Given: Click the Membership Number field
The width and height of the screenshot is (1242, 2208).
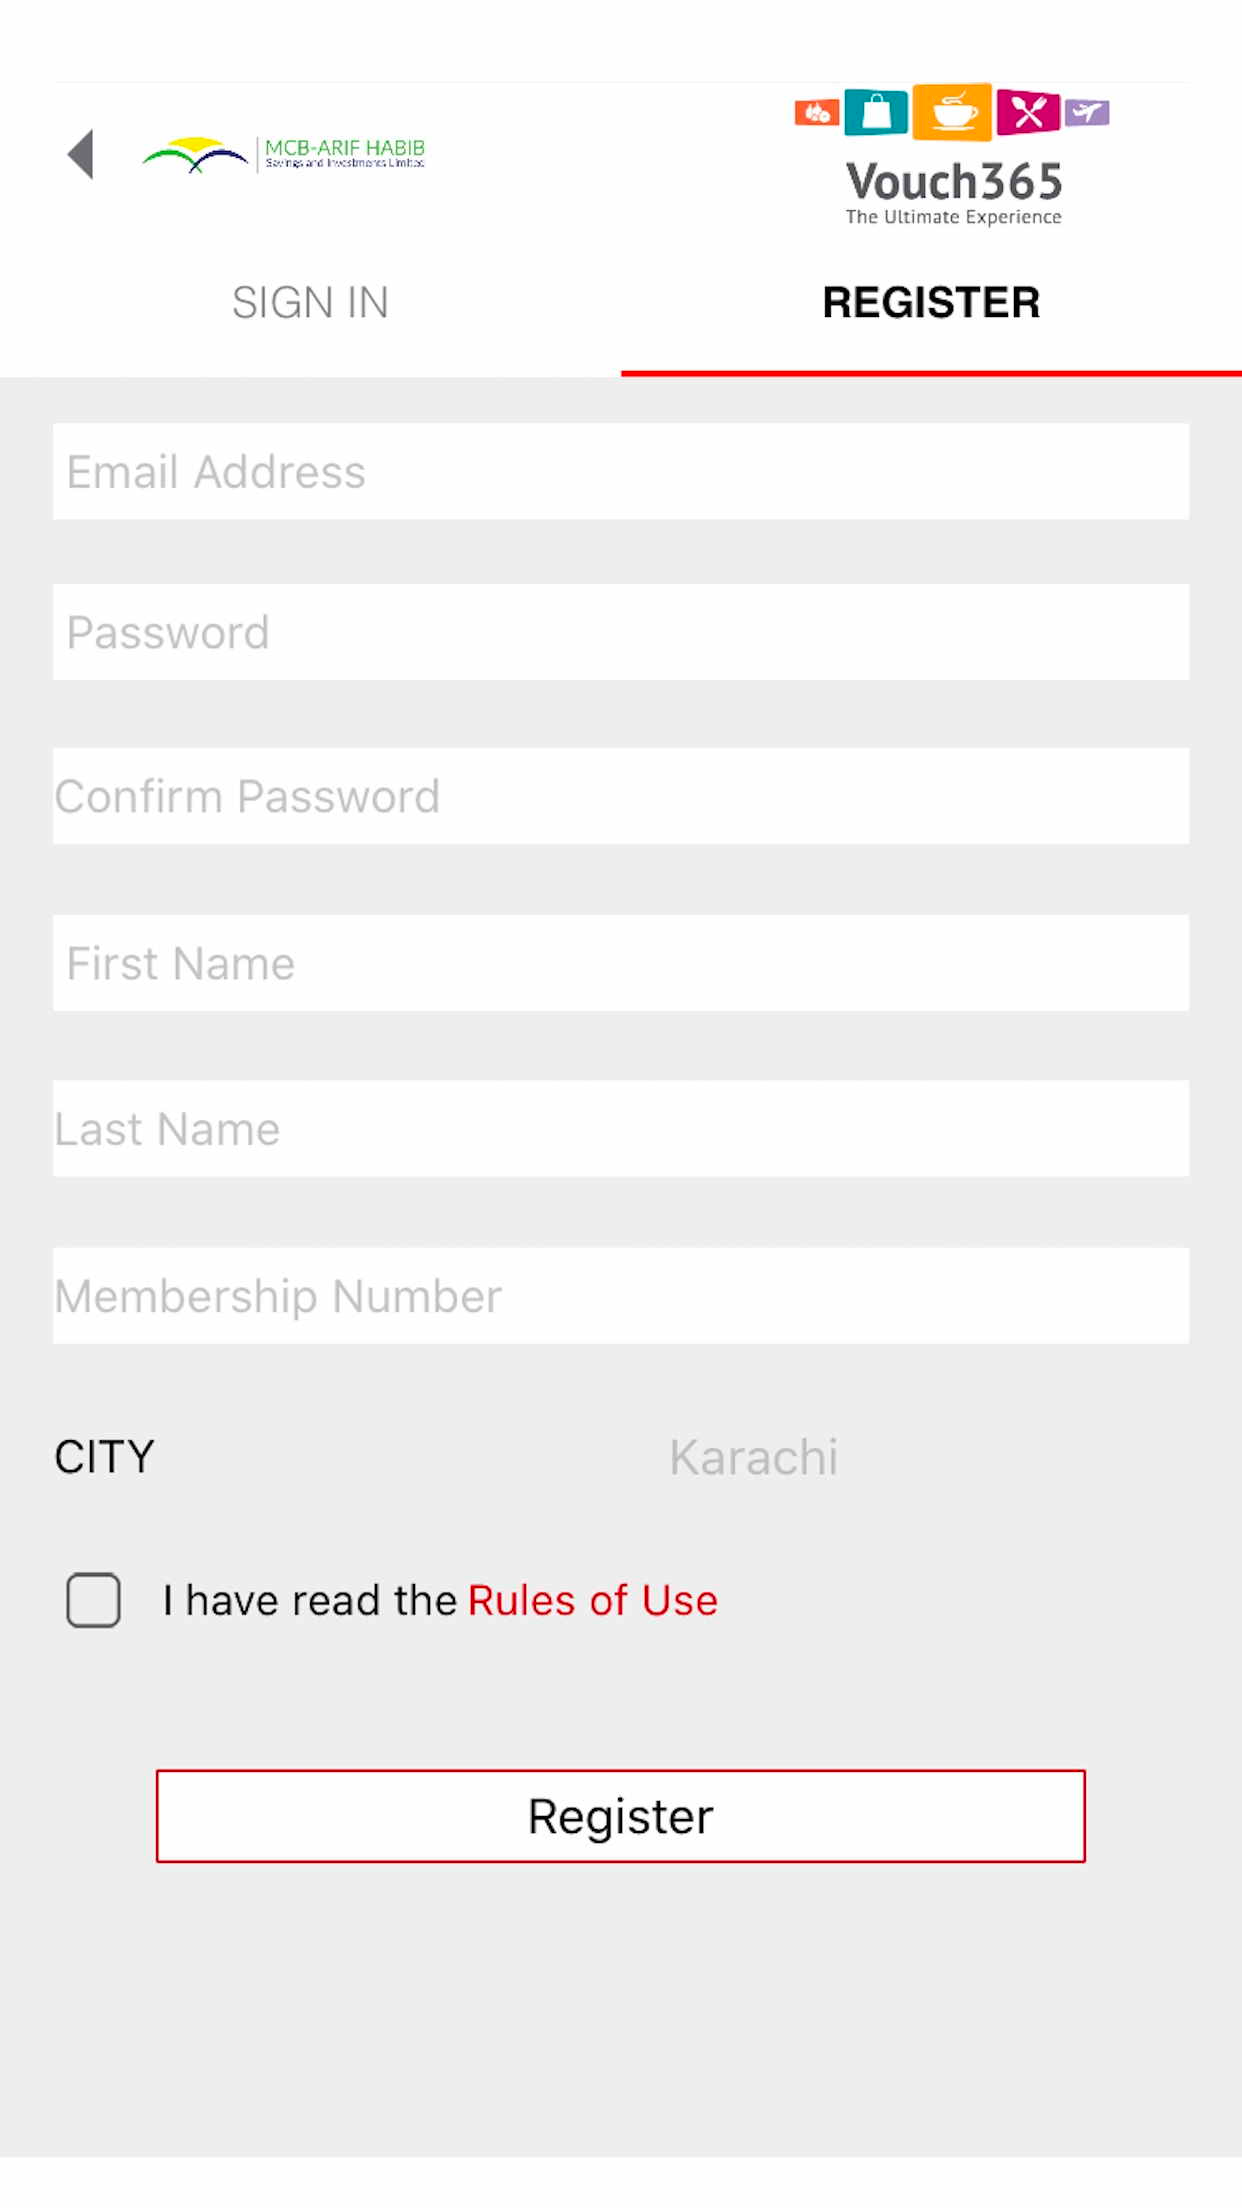Looking at the screenshot, I should (621, 1296).
